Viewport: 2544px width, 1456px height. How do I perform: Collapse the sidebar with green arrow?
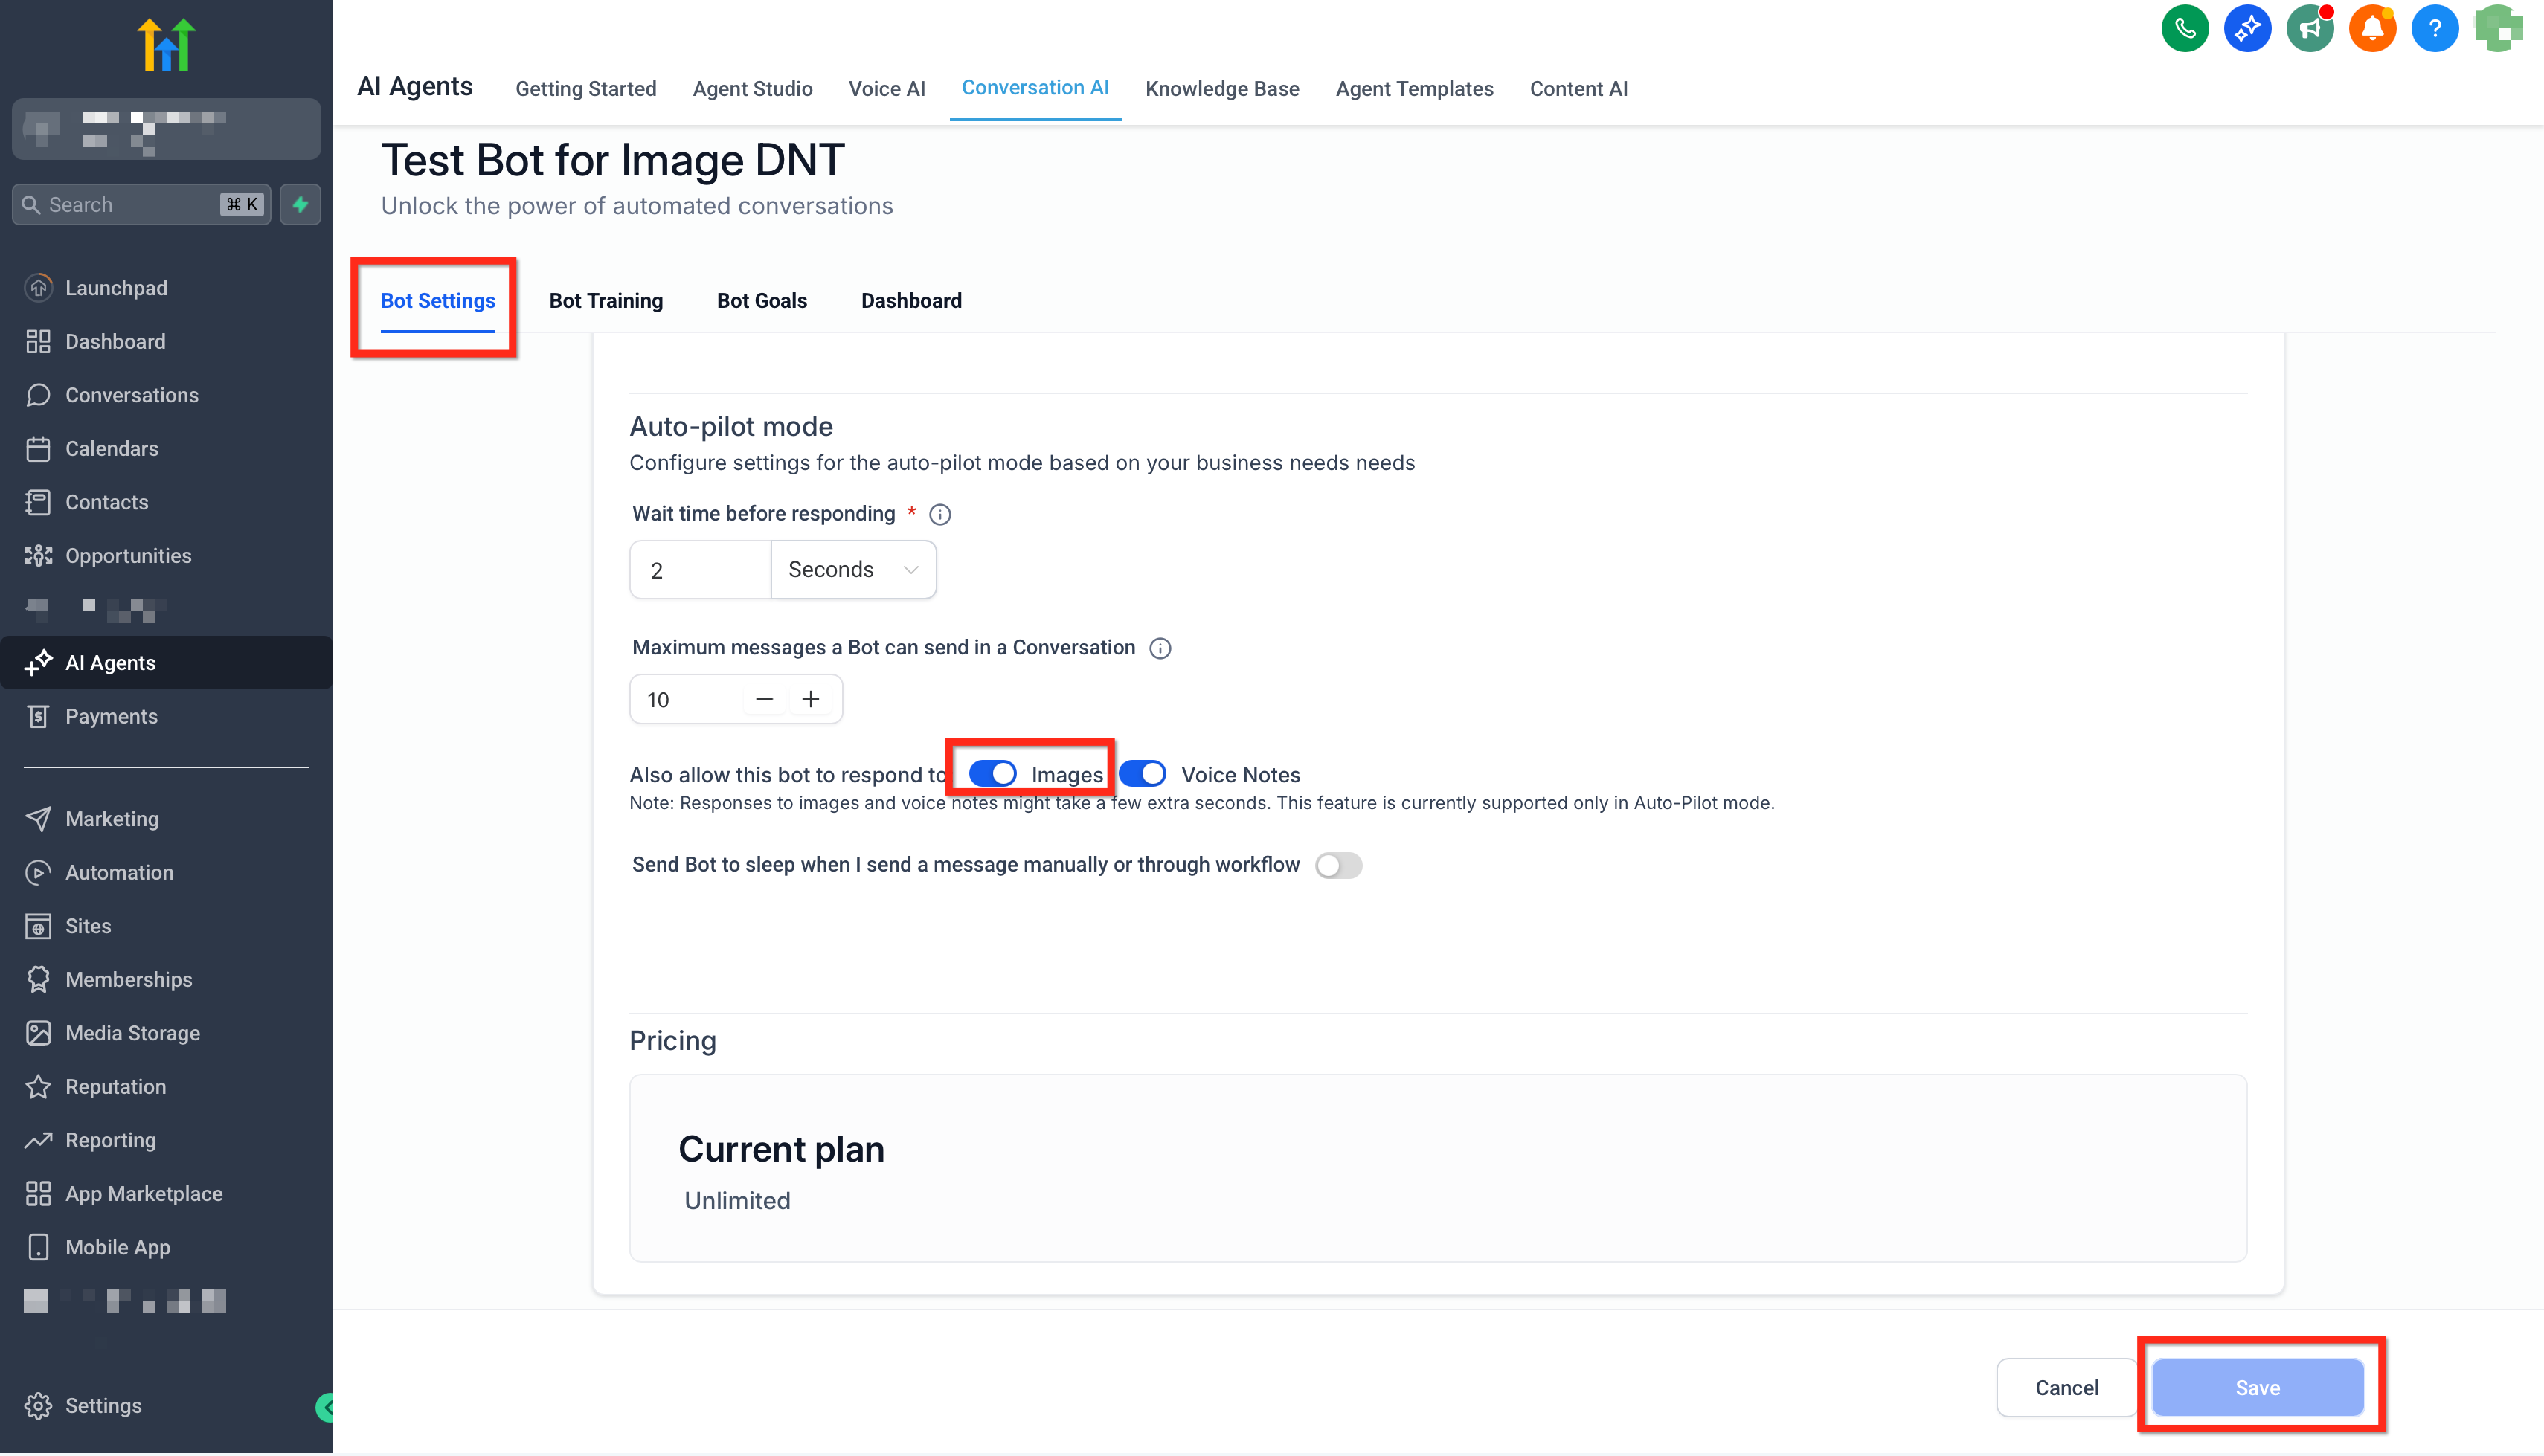326,1407
